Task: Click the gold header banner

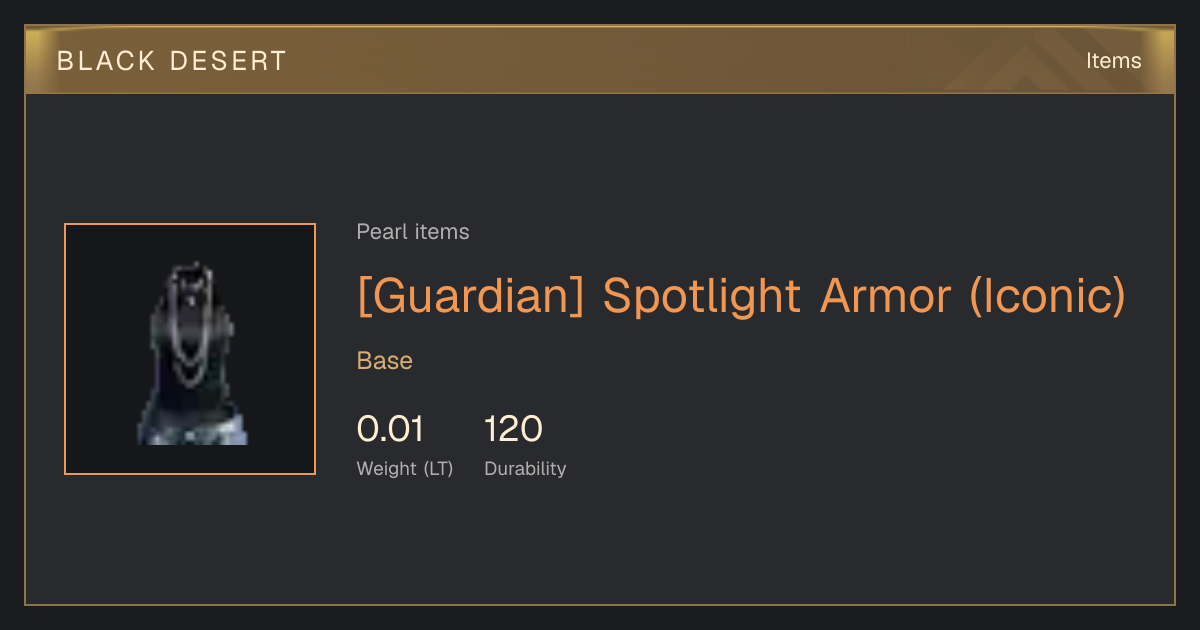Action: click(600, 61)
